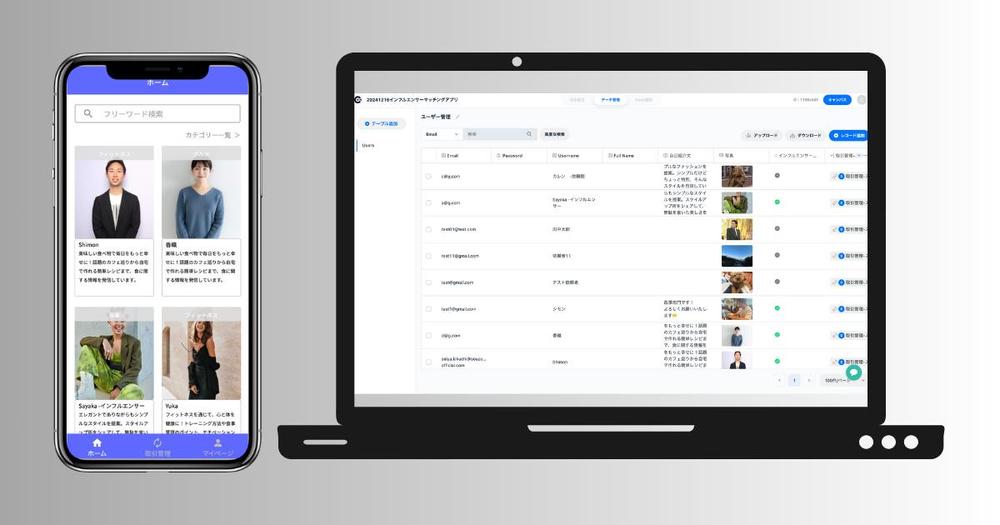Viewport: 1000px width, 525px height.
Task: Tap the search magnifier icon on phone
Action: pos(88,114)
